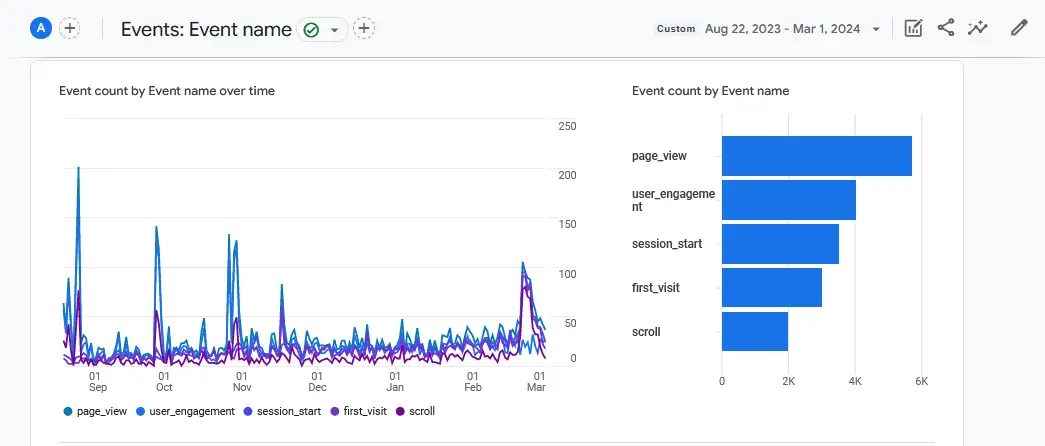Expand the report status dropdown arrow
The height and width of the screenshot is (446, 1045).
point(334,30)
